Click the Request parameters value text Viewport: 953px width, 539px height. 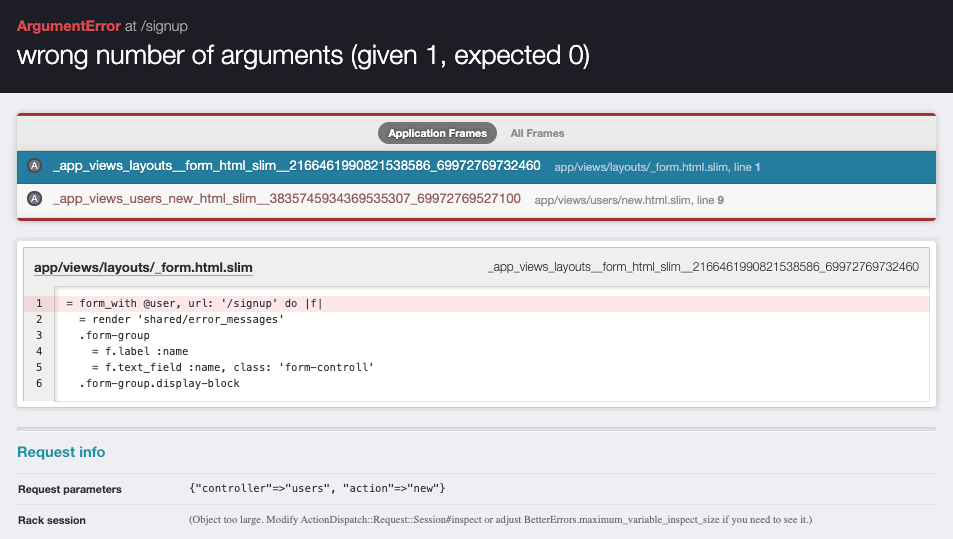tap(316, 489)
